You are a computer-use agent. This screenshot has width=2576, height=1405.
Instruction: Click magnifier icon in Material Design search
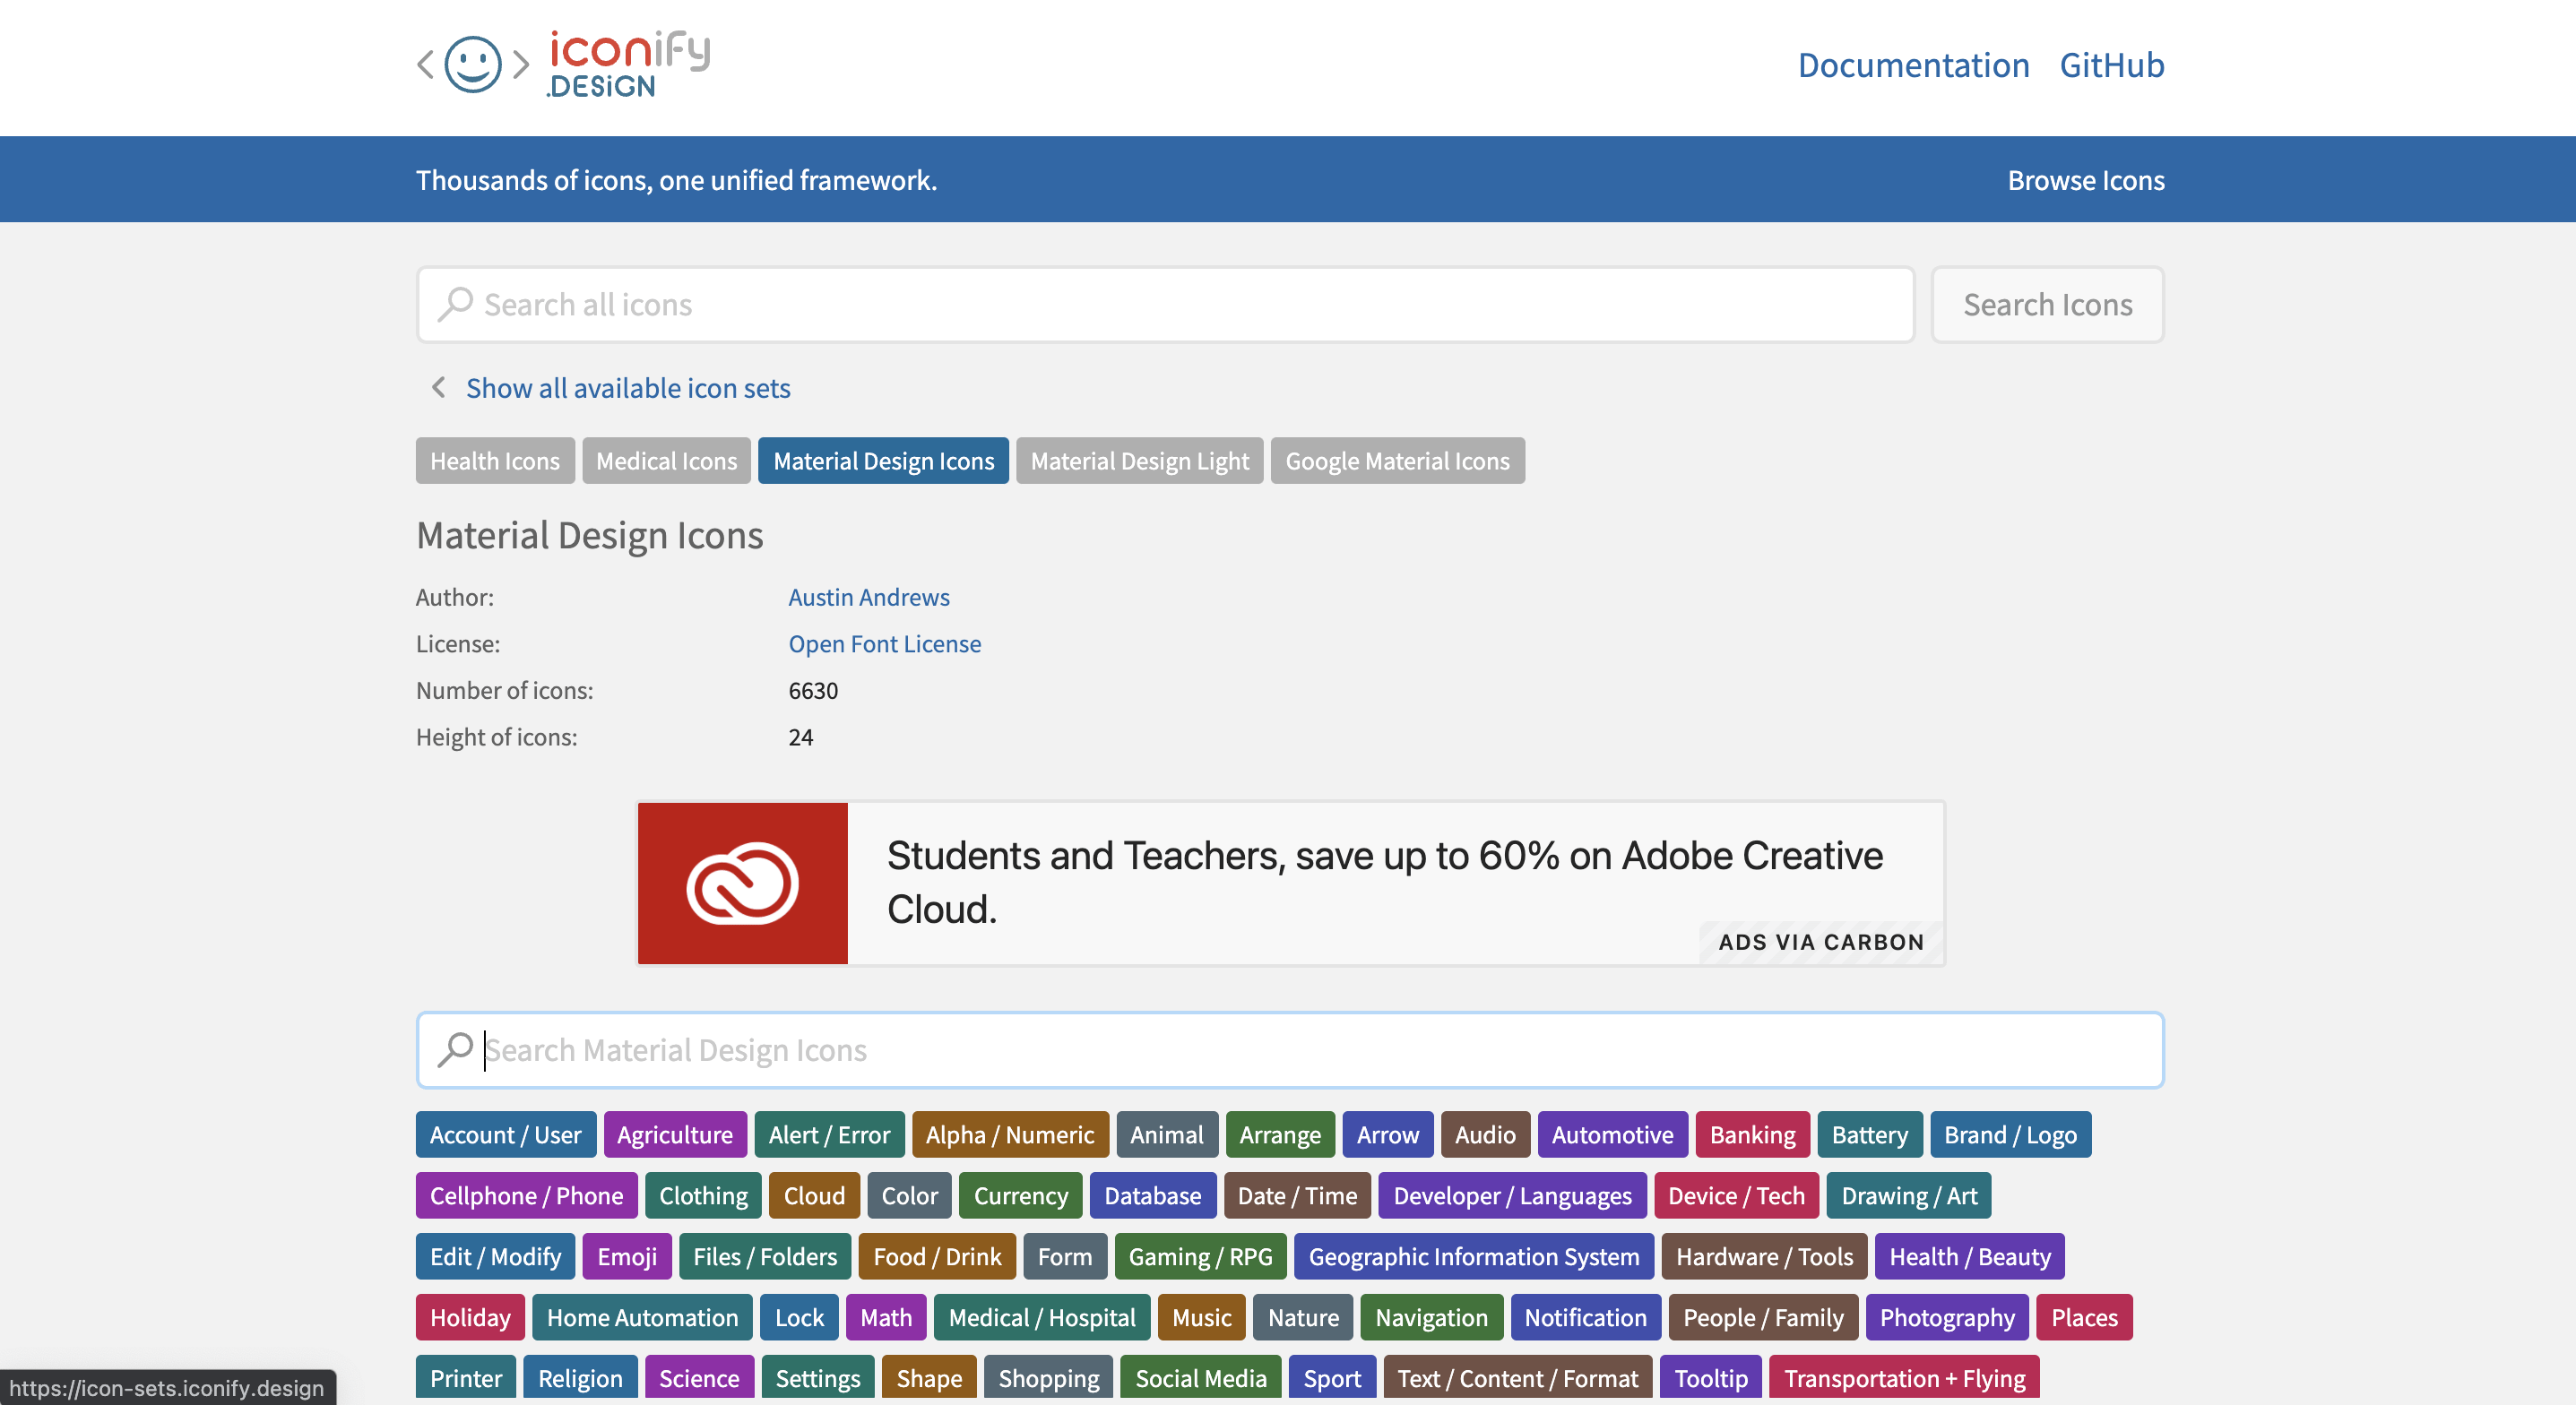[x=455, y=1050]
